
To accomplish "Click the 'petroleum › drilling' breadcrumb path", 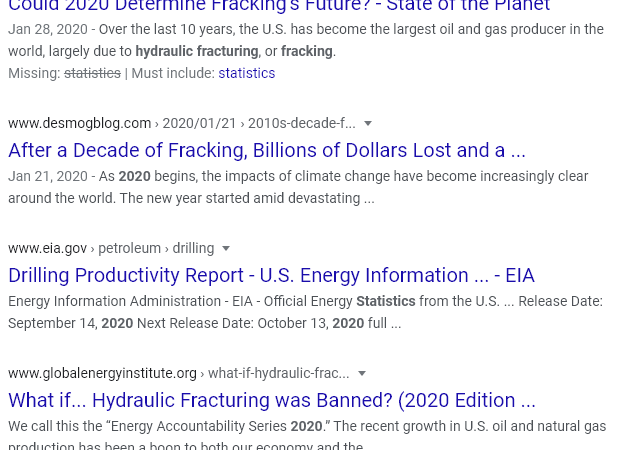I will pyautogui.click(x=156, y=248).
